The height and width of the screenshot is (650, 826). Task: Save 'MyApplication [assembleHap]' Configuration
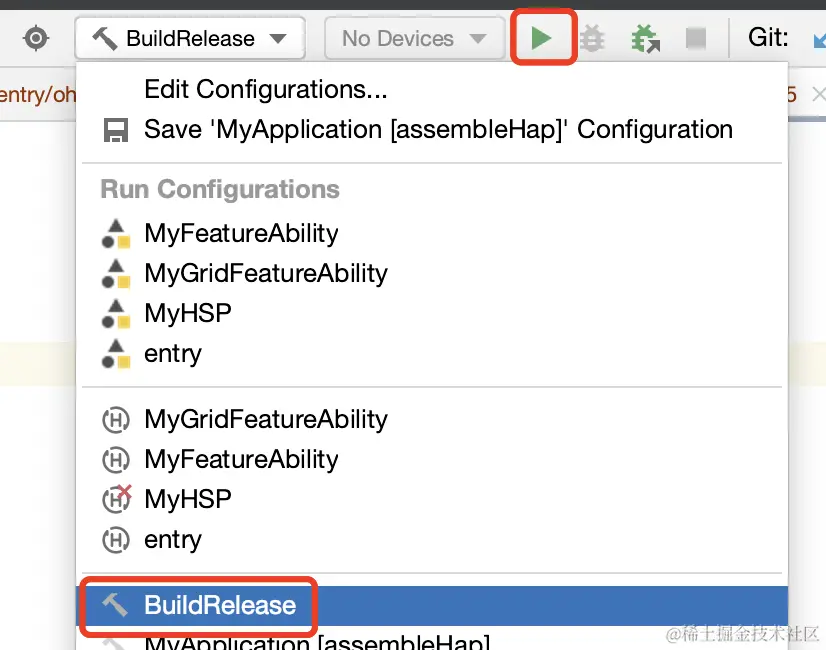[x=438, y=130]
